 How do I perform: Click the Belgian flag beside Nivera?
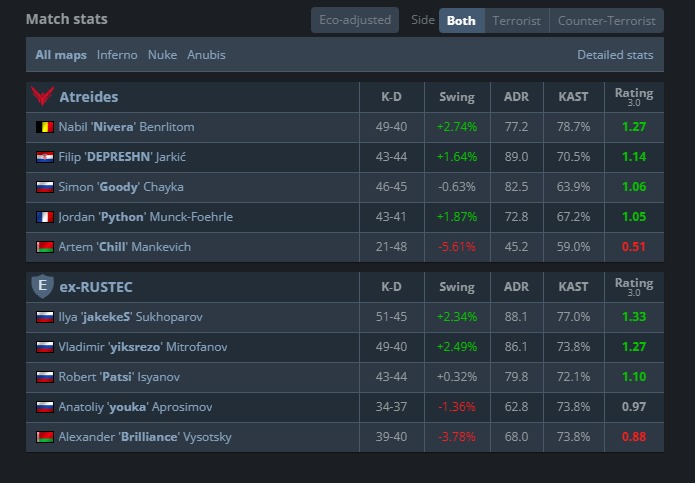pos(45,127)
